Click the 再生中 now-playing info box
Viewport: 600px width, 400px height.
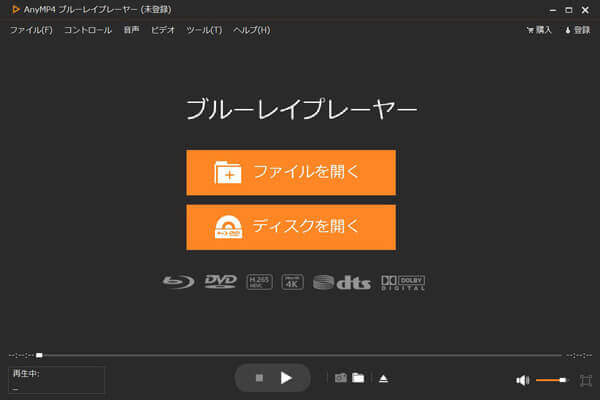[55, 379]
